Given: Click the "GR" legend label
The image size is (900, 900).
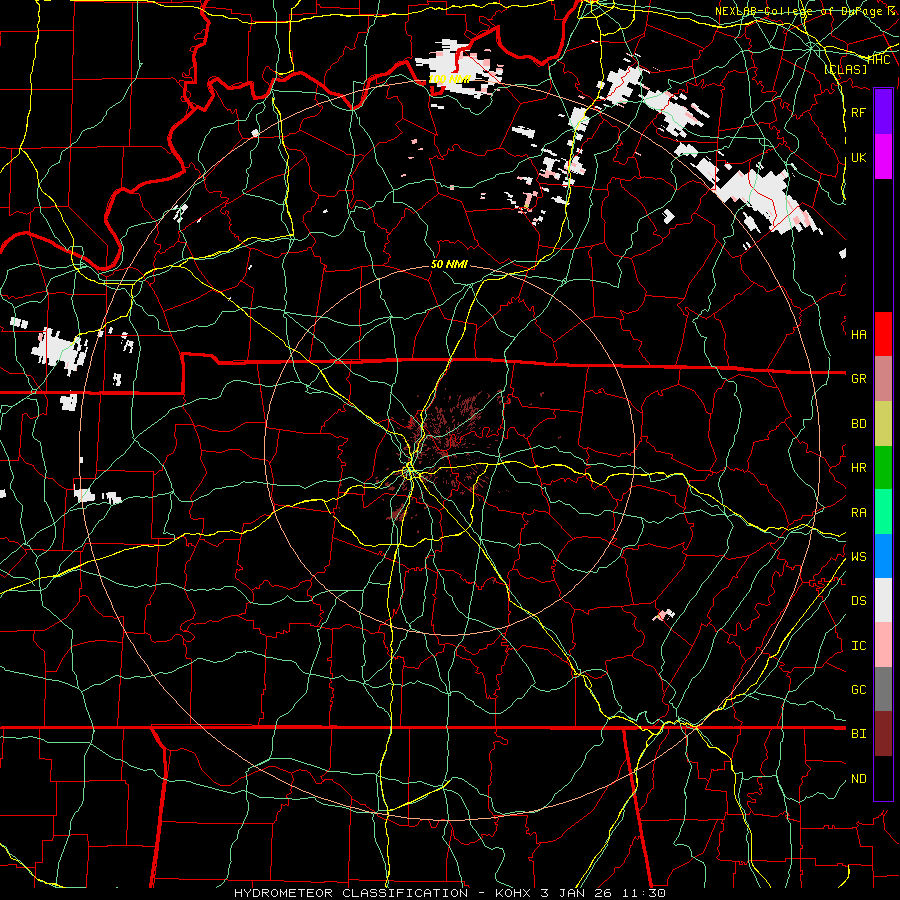Looking at the screenshot, I should tap(858, 378).
